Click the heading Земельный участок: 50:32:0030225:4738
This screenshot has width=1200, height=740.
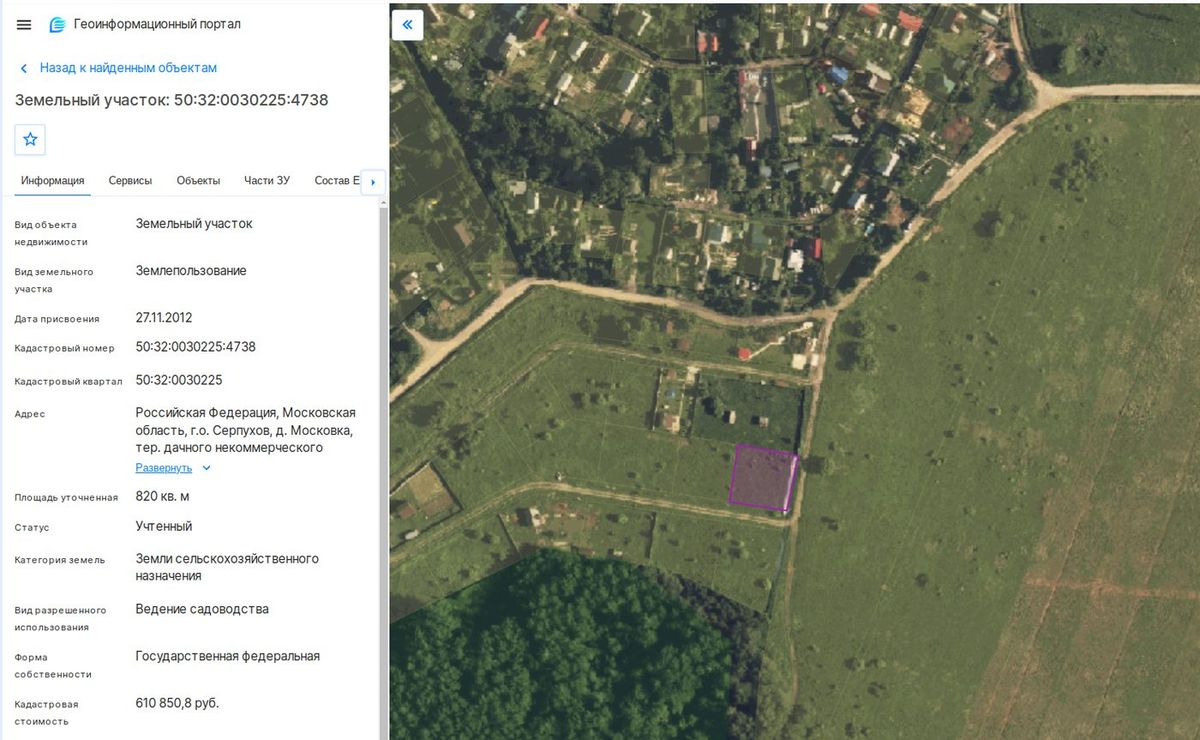(171, 100)
